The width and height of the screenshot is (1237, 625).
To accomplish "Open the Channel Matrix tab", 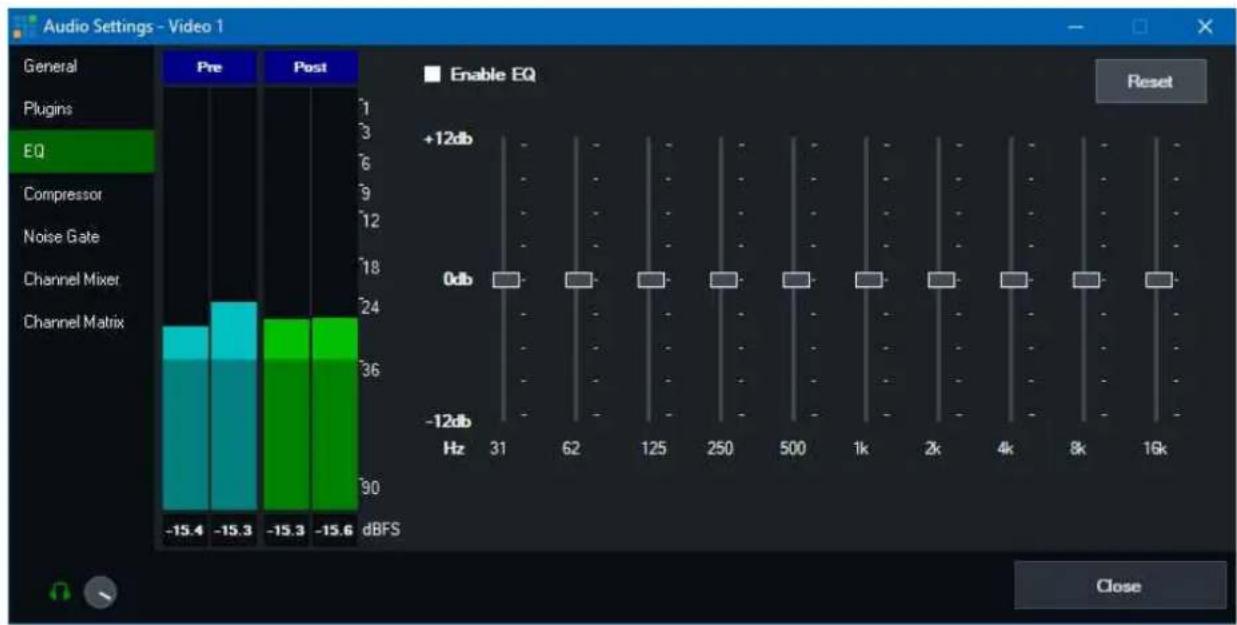I will (80, 323).
